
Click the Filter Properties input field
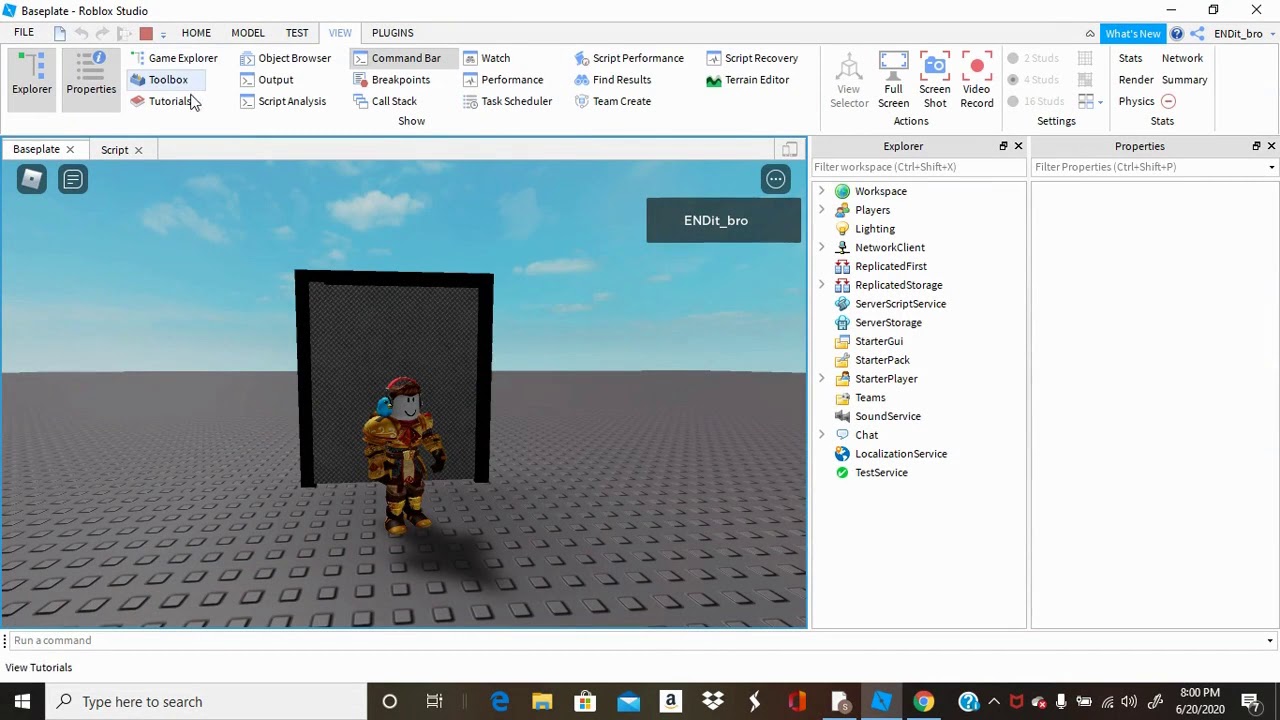pyautogui.click(x=1148, y=167)
